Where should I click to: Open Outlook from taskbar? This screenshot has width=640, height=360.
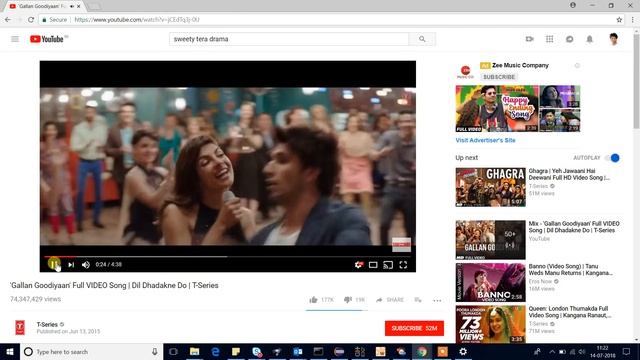coord(298,352)
